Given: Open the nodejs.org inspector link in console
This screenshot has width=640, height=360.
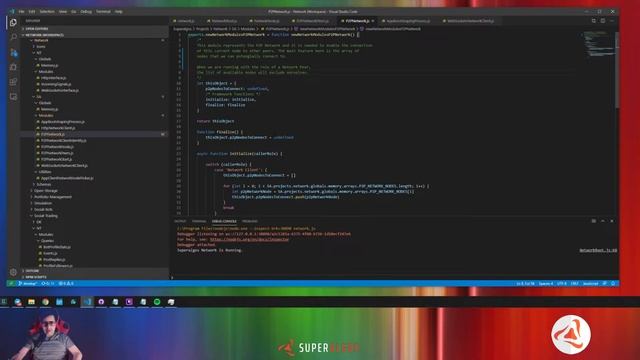Looking at the screenshot, I should tap(249, 239).
